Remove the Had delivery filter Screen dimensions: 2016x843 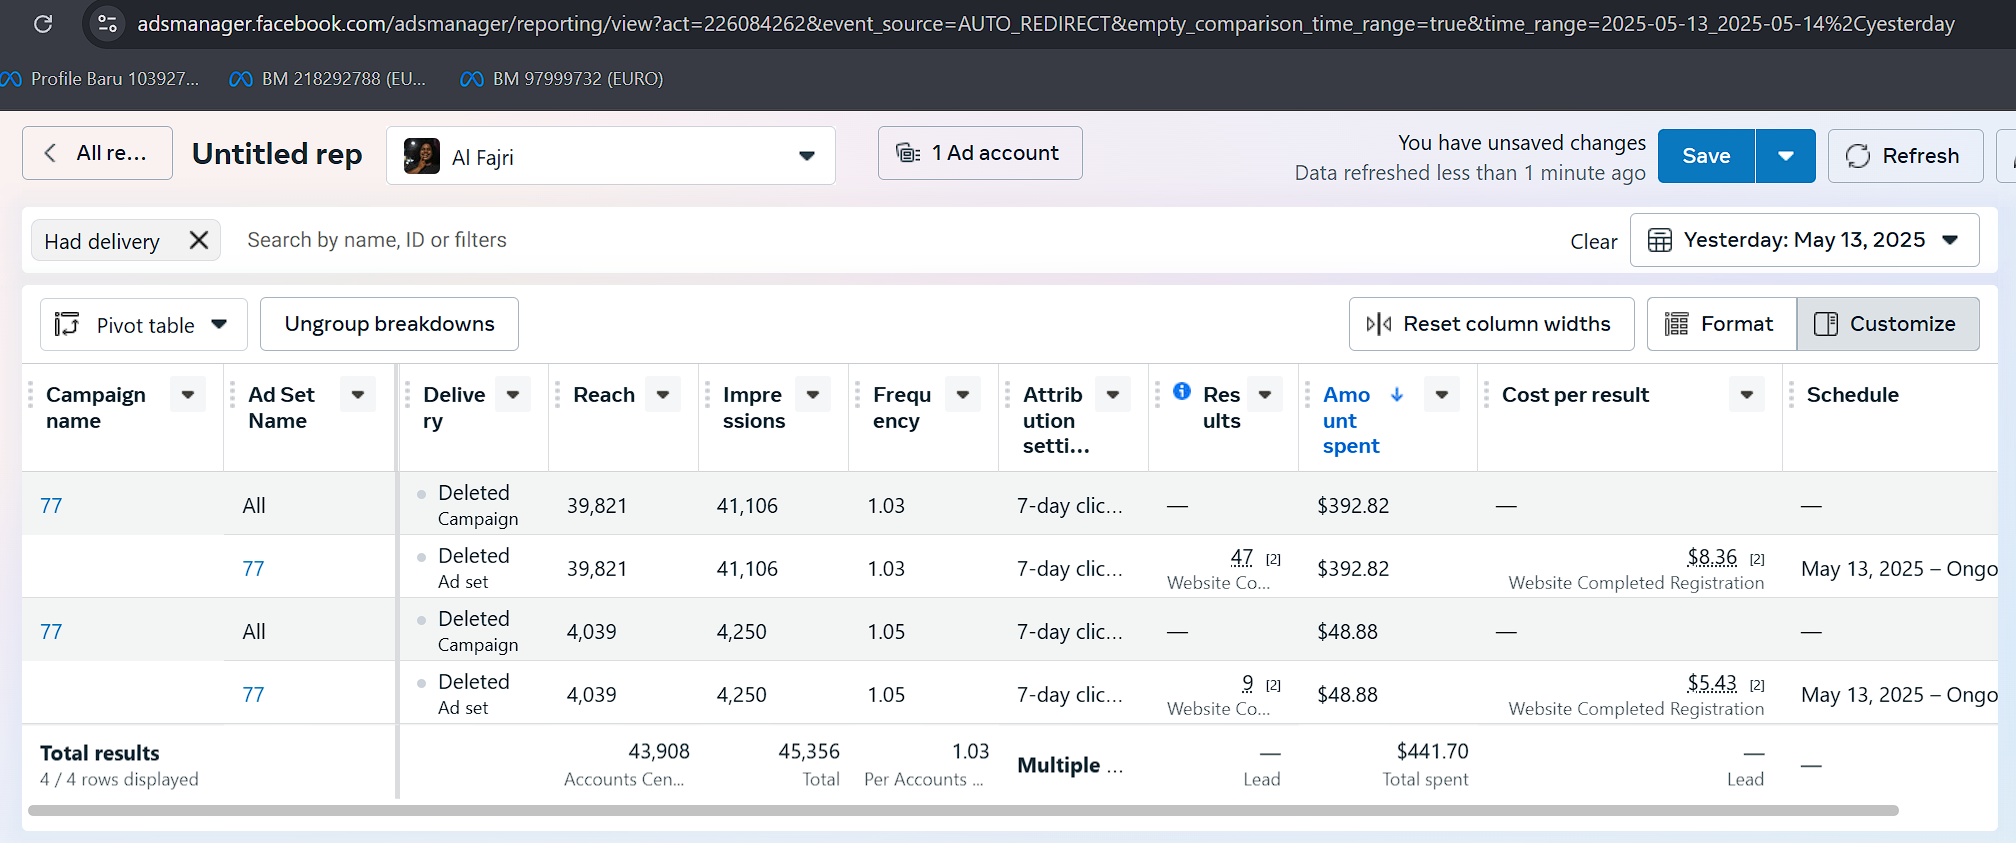199,240
